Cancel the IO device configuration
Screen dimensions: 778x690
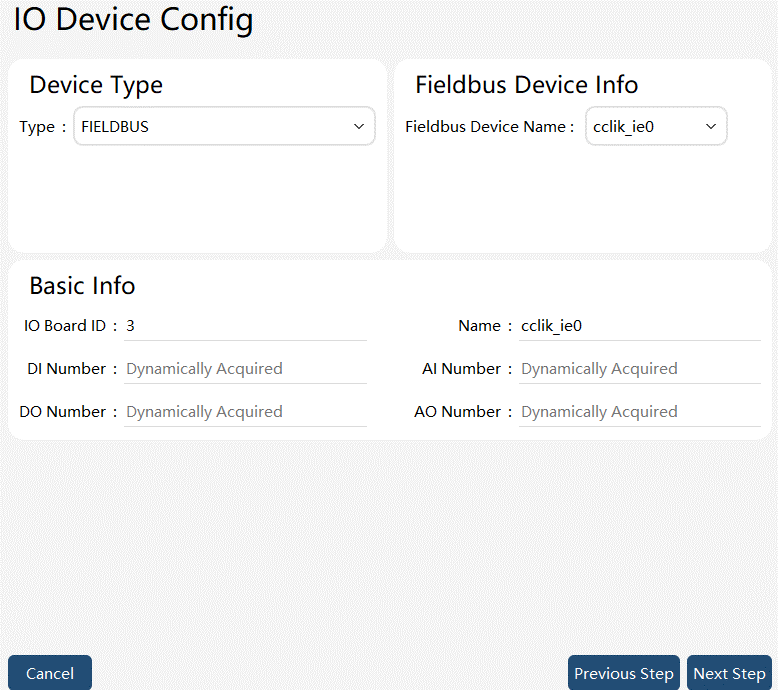50,673
